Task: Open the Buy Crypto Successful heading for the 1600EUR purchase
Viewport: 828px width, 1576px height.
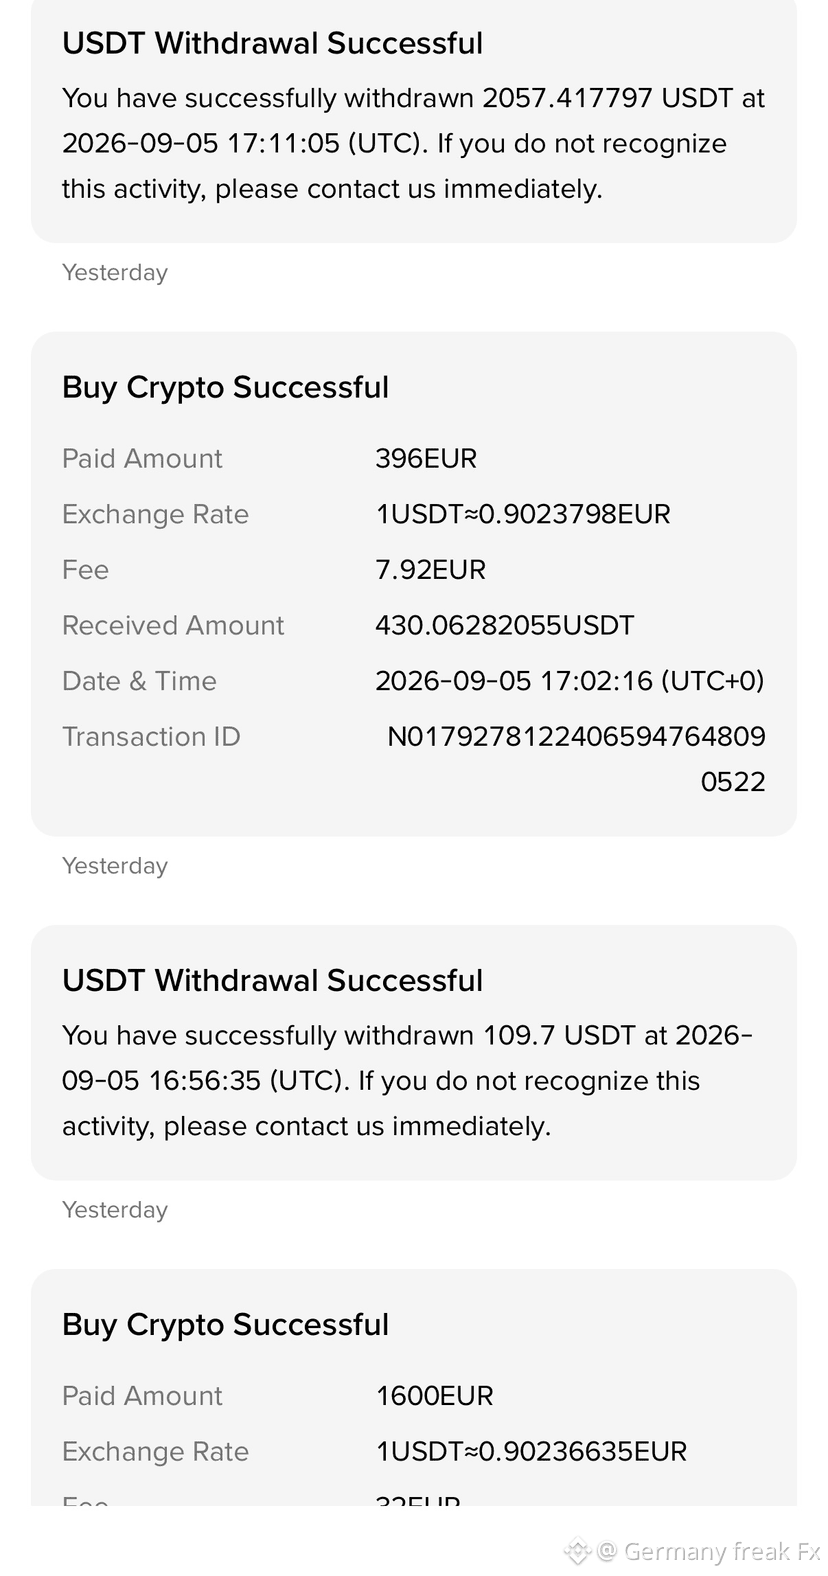Action: (225, 1324)
